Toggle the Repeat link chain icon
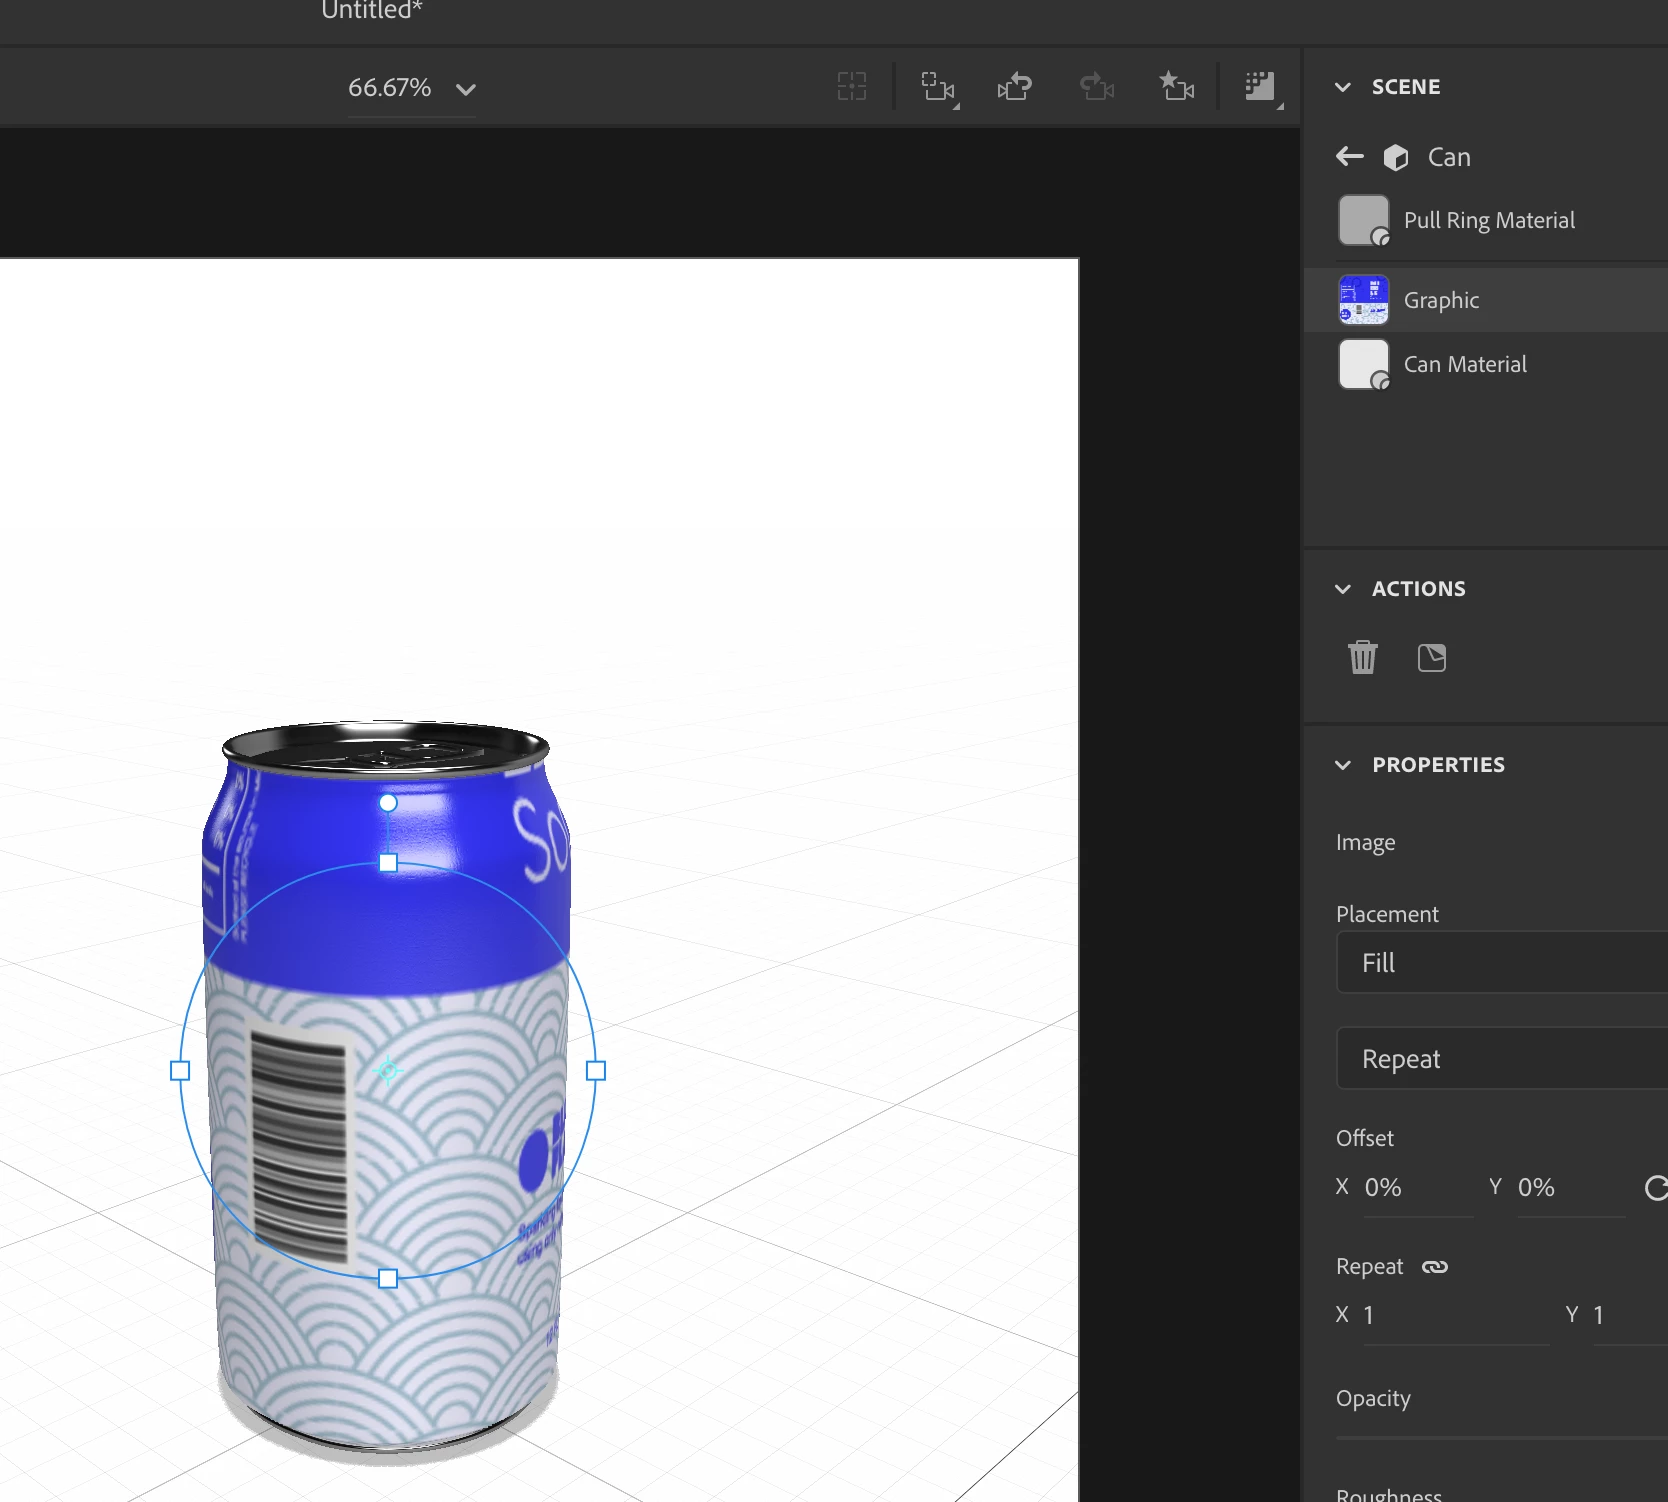Image resolution: width=1668 pixels, height=1502 pixels. (1435, 1267)
